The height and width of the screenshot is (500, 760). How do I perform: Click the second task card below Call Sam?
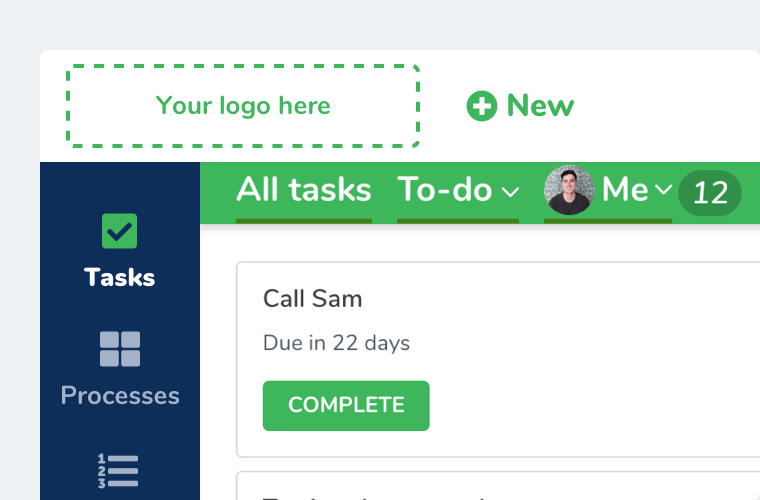(x=500, y=486)
